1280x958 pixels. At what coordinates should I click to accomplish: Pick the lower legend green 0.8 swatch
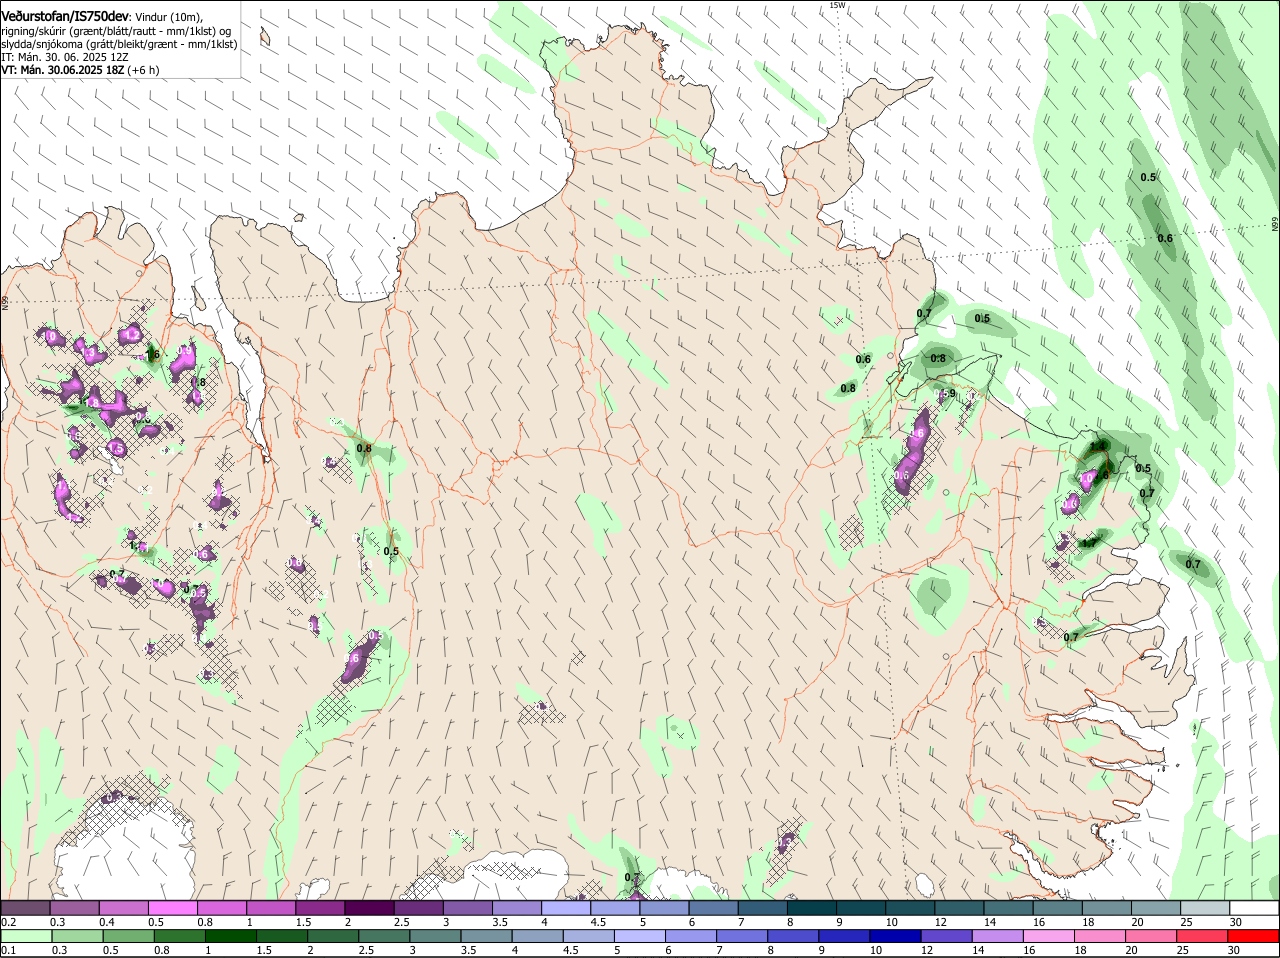pos(179,936)
